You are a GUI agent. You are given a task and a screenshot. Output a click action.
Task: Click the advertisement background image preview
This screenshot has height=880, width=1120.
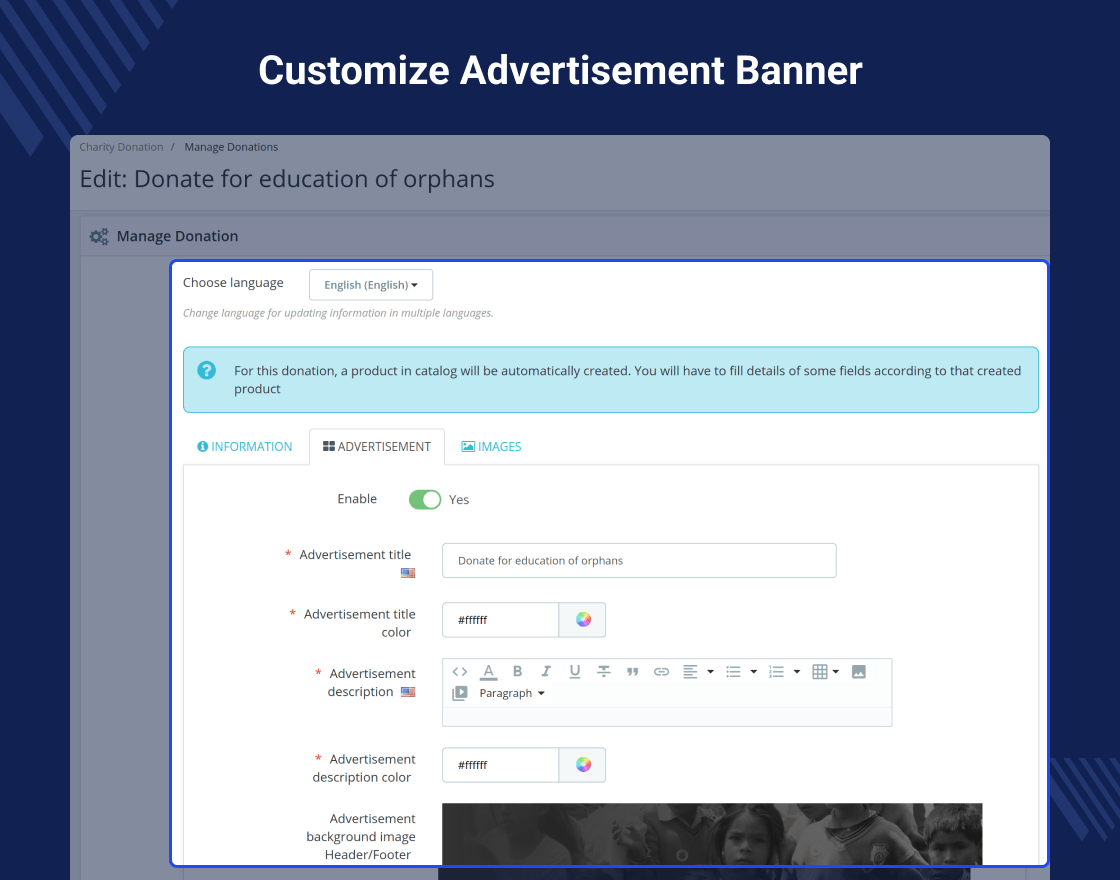pyautogui.click(x=712, y=834)
